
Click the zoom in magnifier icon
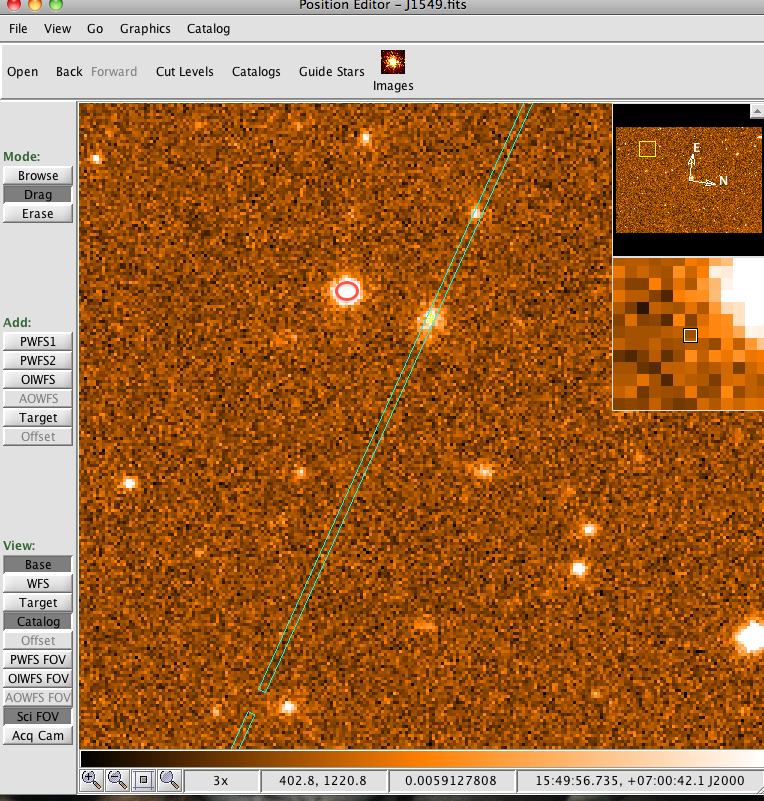[x=91, y=778]
